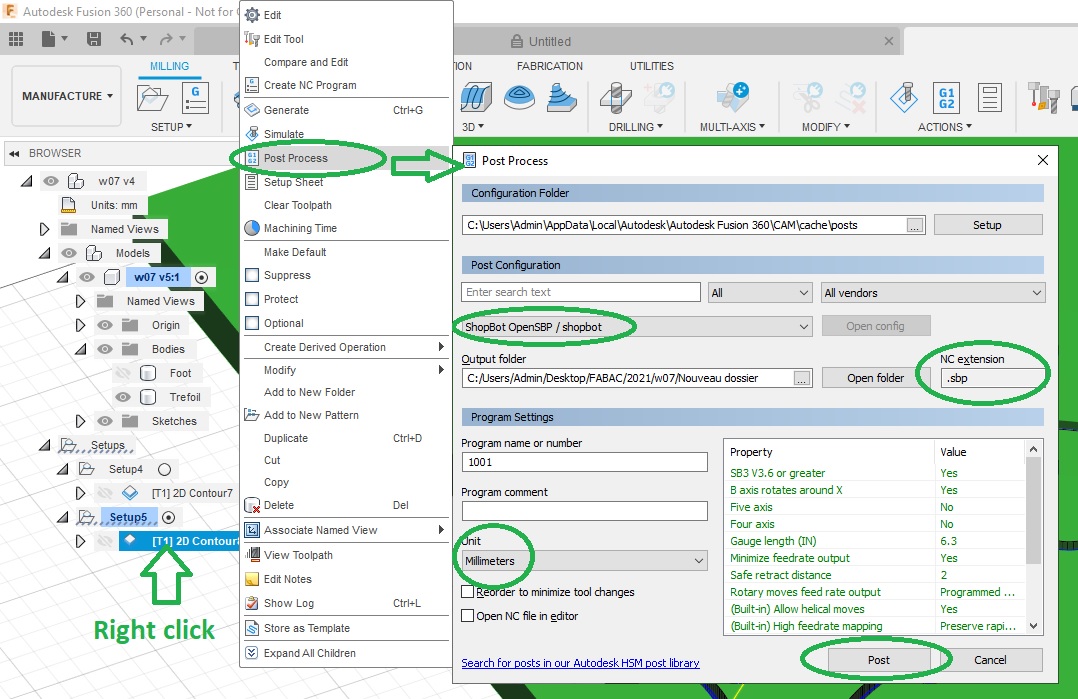Toggle visibility of Sketches folder
This screenshot has width=1078, height=699.
[x=104, y=421]
